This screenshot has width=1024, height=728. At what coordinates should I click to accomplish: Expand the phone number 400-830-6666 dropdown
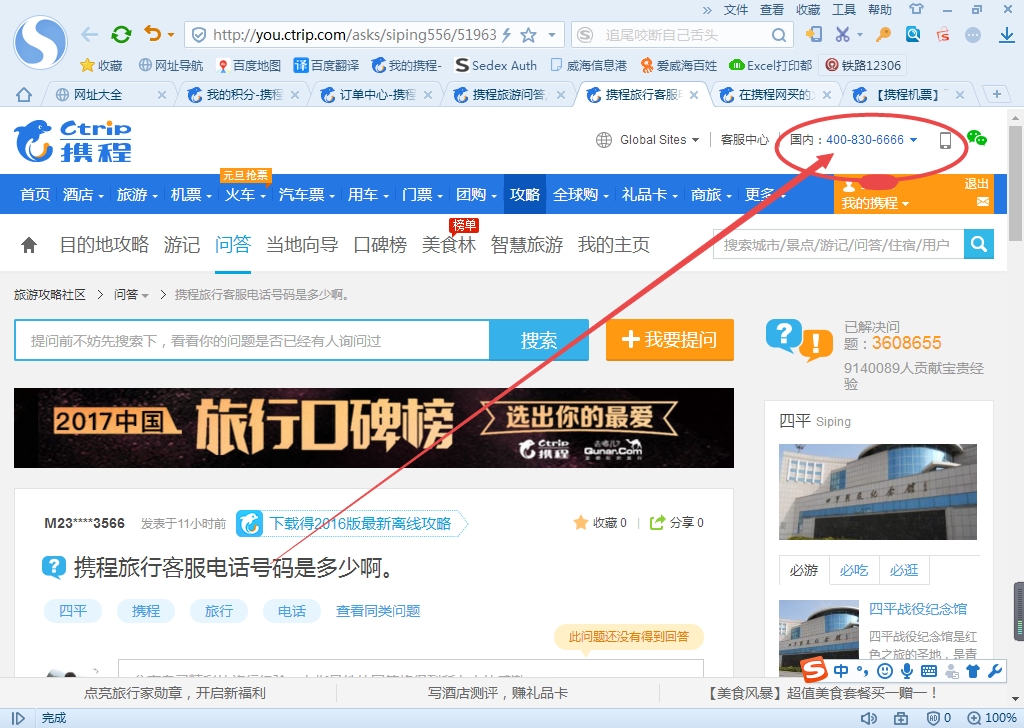[913, 140]
